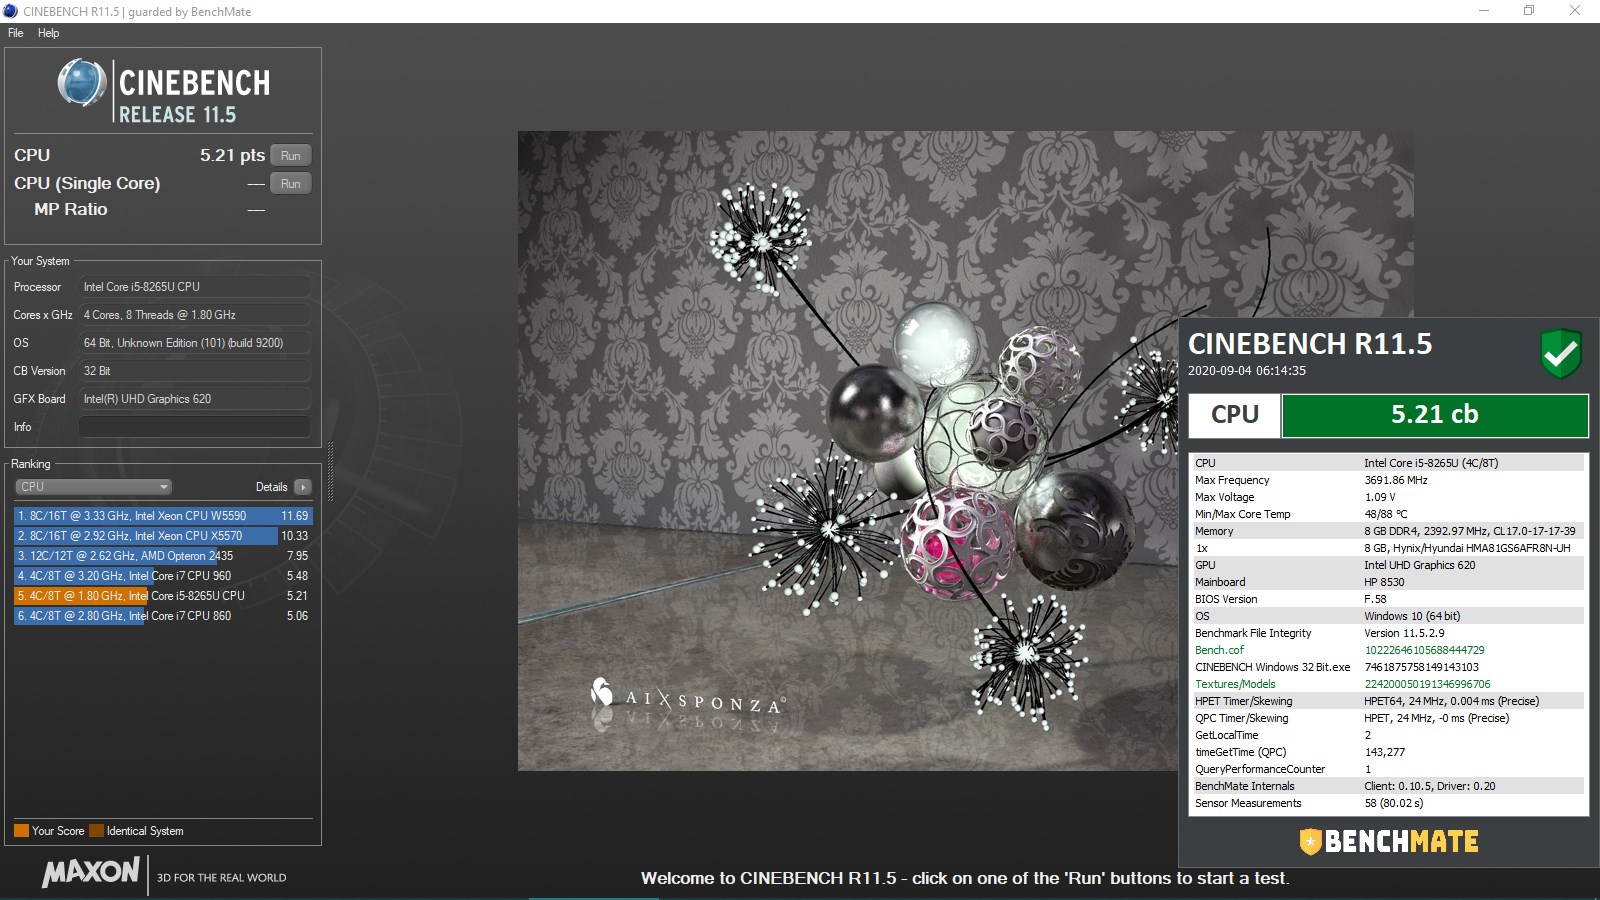This screenshot has height=900, width=1600.
Task: Open the File menu
Action: click(16, 33)
